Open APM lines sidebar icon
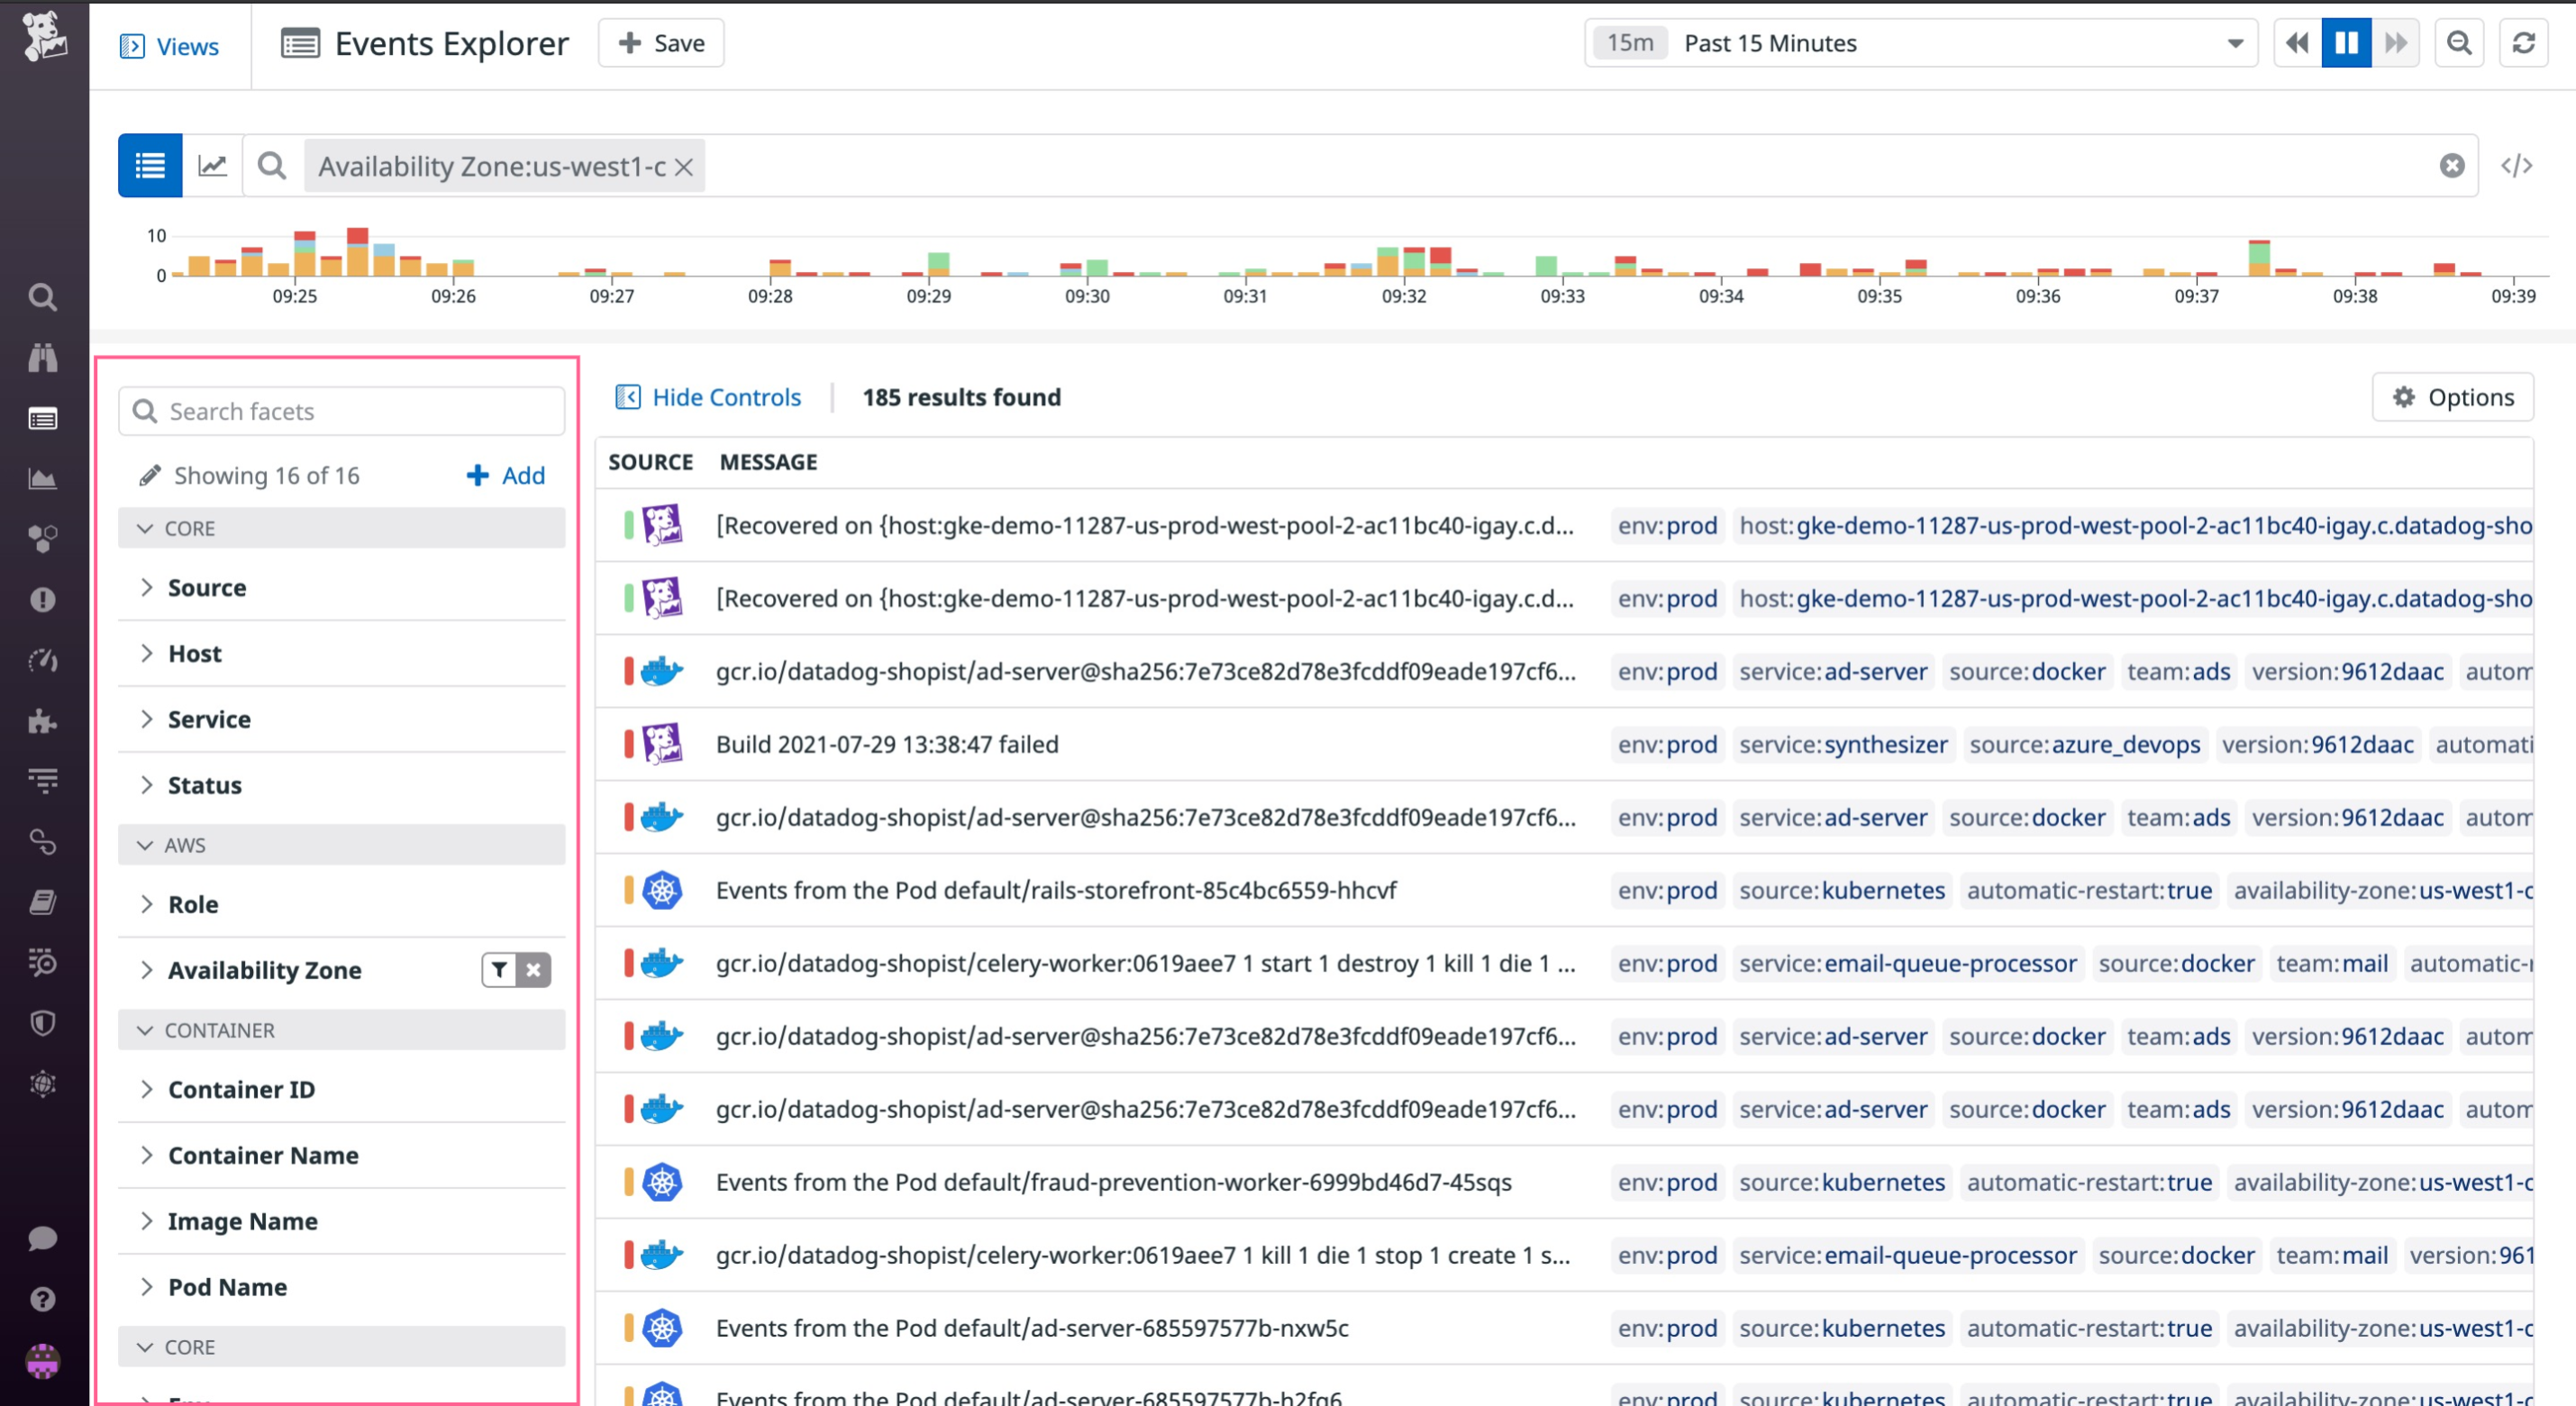This screenshot has height=1406, width=2576. tap(43, 781)
